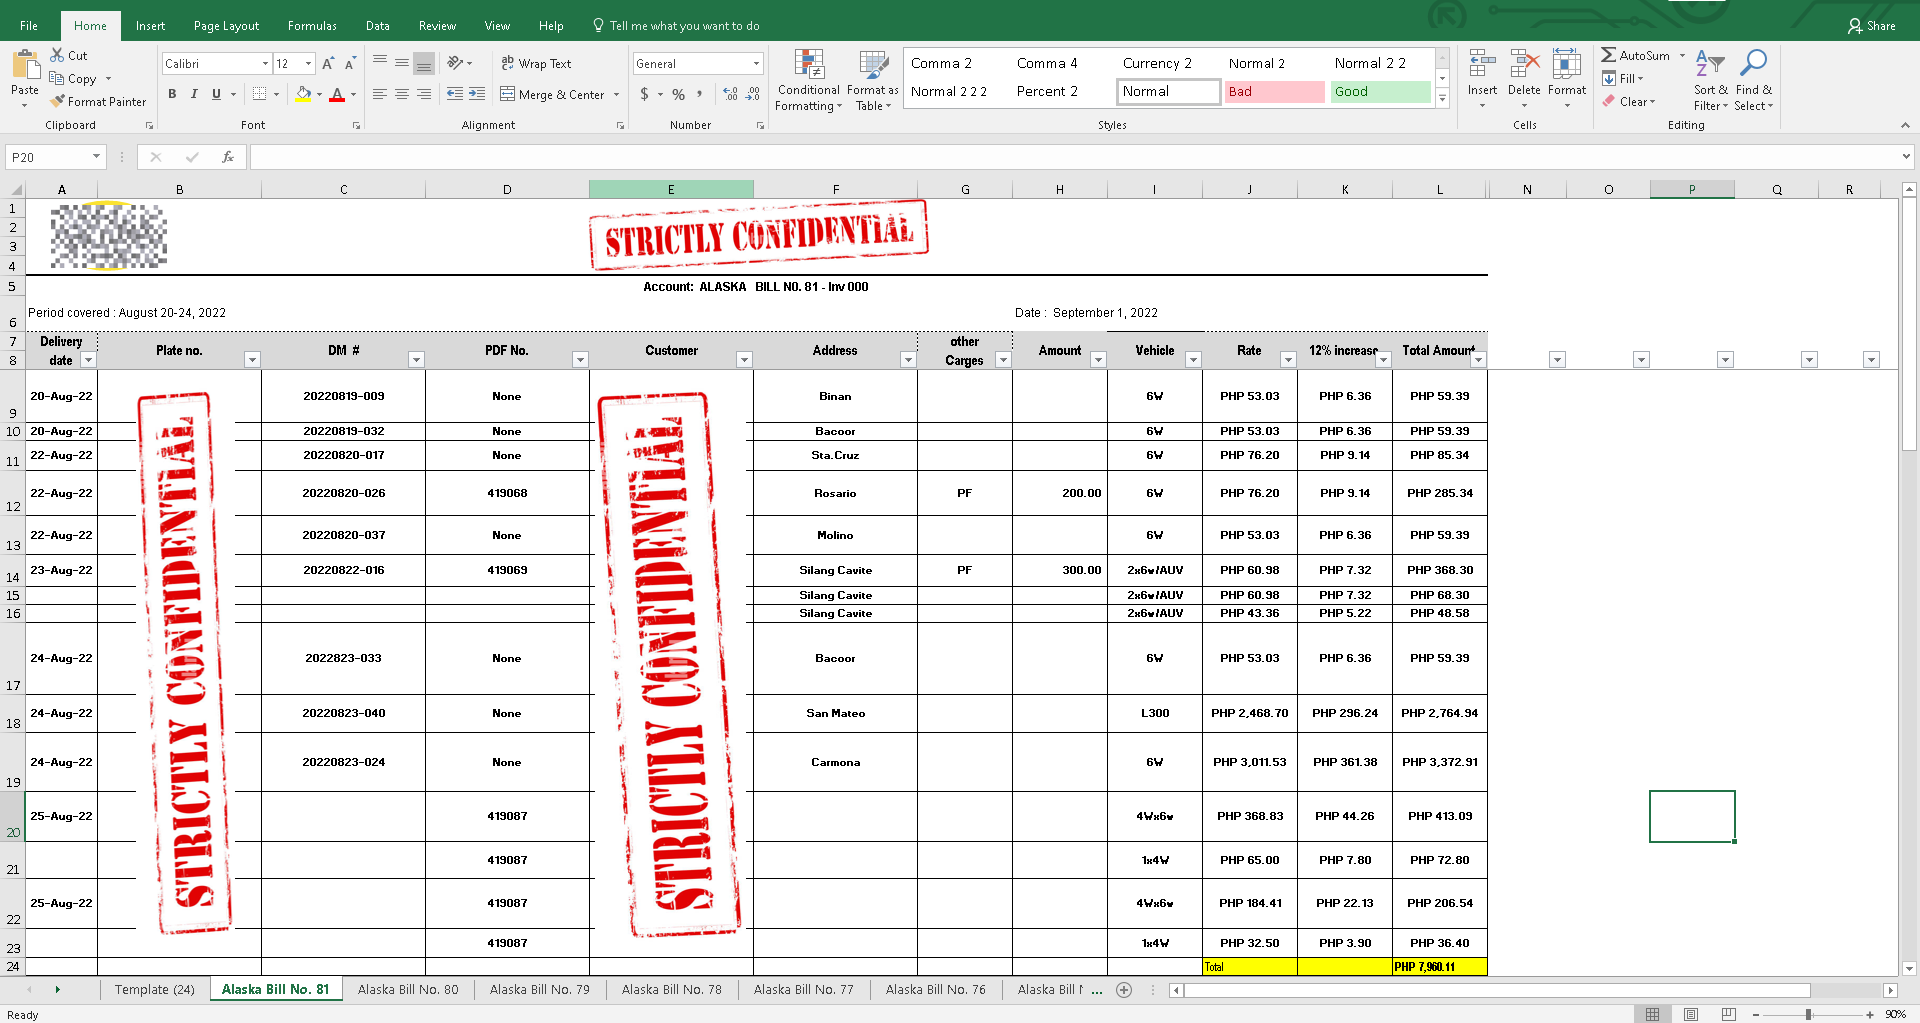Image resolution: width=1920 pixels, height=1023 pixels.
Task: Apply Bold formatting
Action: pos(172,94)
